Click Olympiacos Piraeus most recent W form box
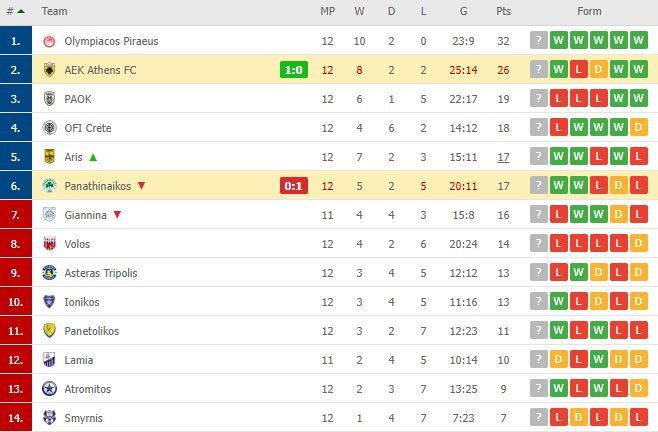This screenshot has width=658, height=432. pos(638,40)
